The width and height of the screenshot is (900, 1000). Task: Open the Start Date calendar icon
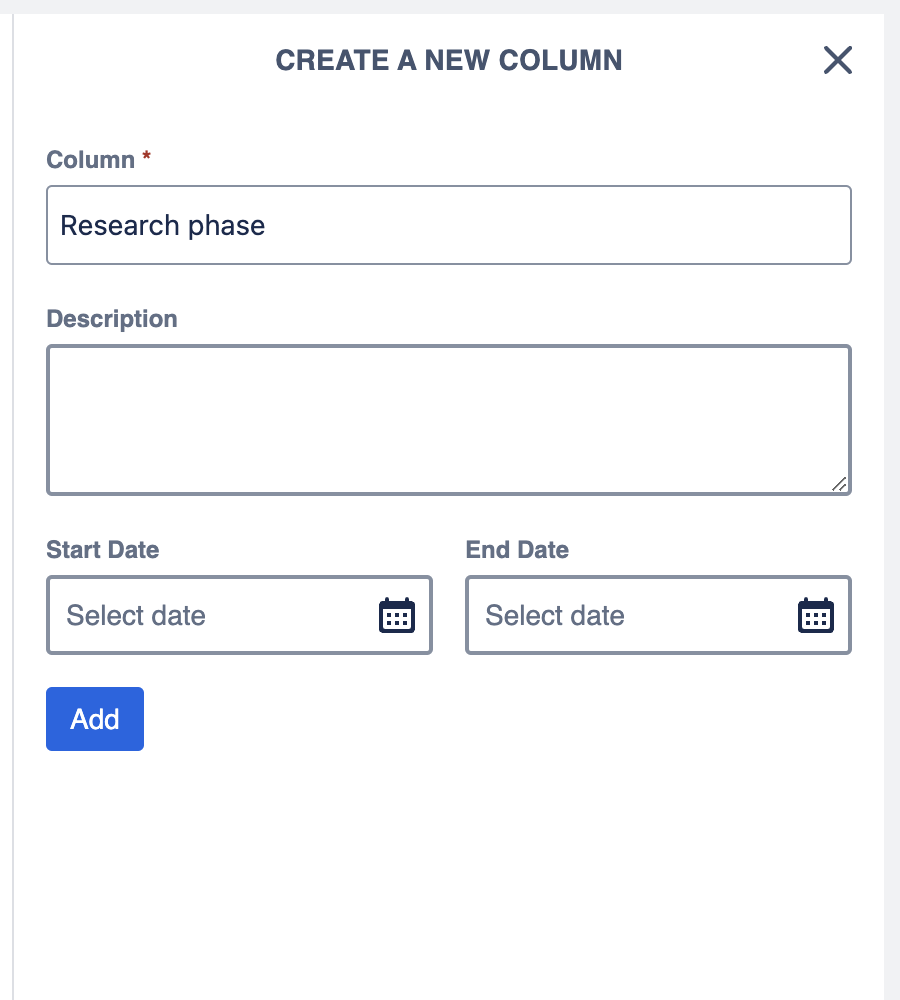[397, 615]
